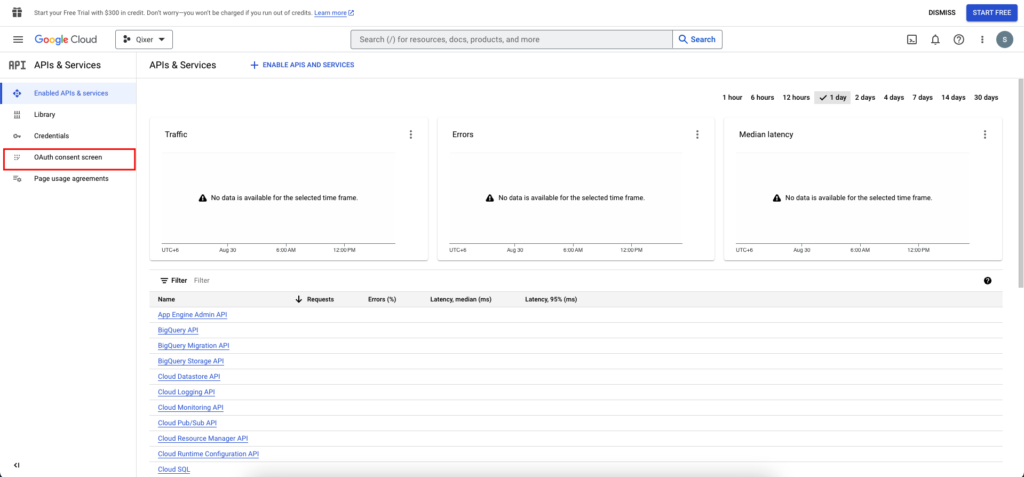Open BigQuery Storage API link
The image size is (1024, 477).
(x=191, y=361)
